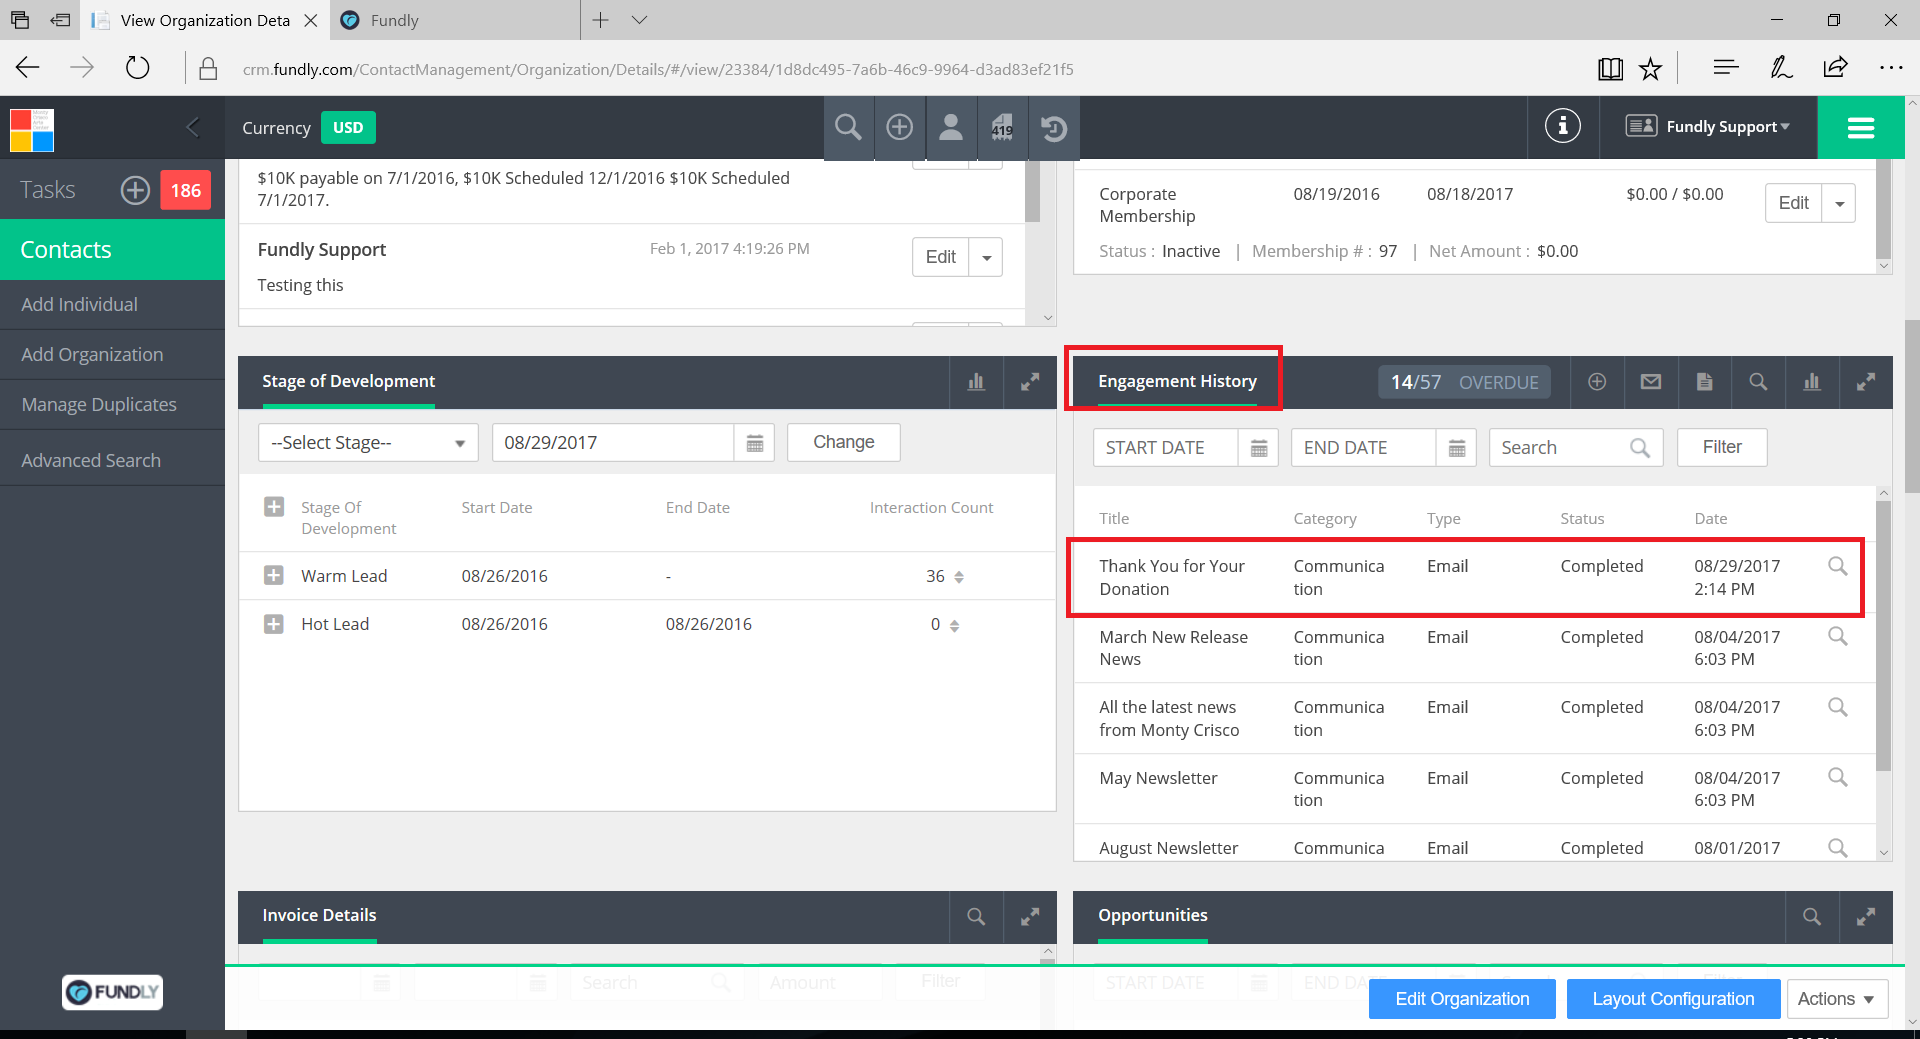Expand the Engagement History panel

click(x=1866, y=382)
